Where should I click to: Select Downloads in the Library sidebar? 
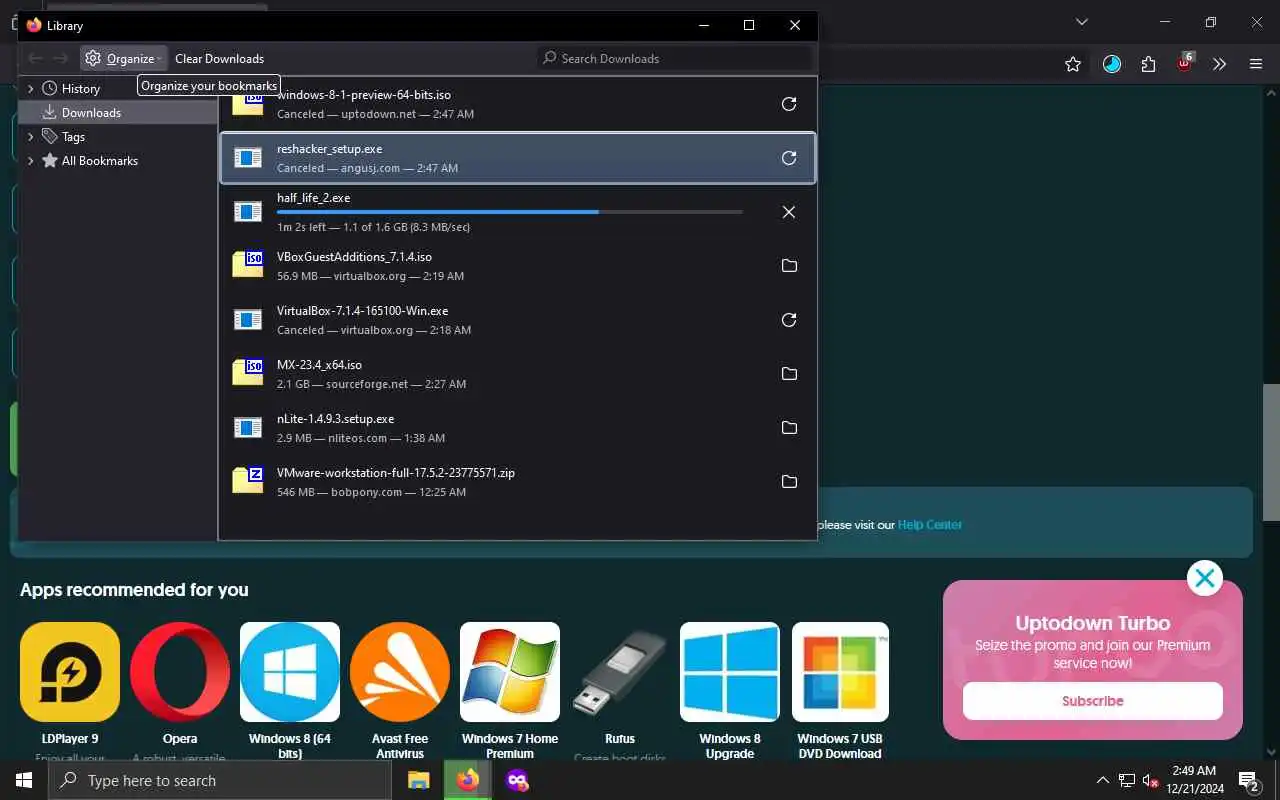click(118, 113)
